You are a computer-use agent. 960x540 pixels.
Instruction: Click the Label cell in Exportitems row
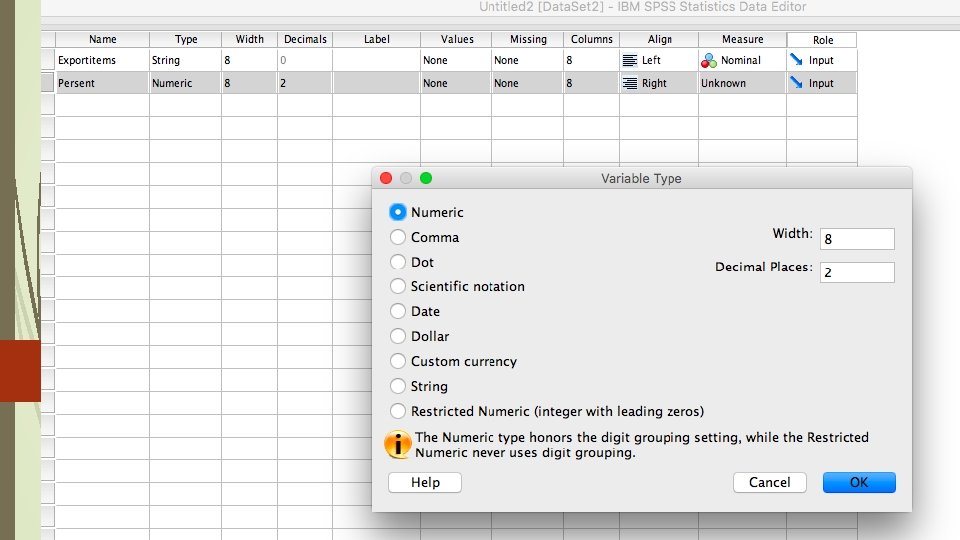click(377, 60)
